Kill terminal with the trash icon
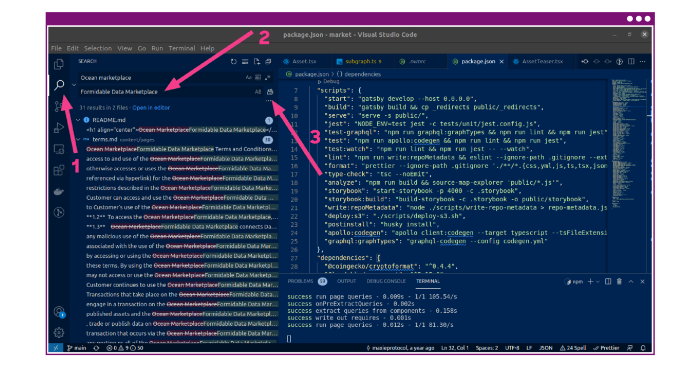Screen dimensions: 700x368 (619, 281)
